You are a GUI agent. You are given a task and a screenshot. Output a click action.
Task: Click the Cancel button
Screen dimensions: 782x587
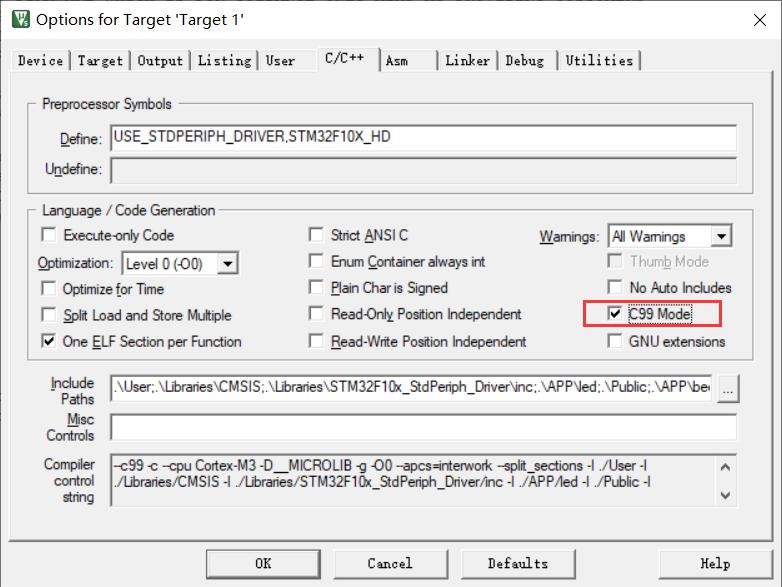tap(390, 564)
